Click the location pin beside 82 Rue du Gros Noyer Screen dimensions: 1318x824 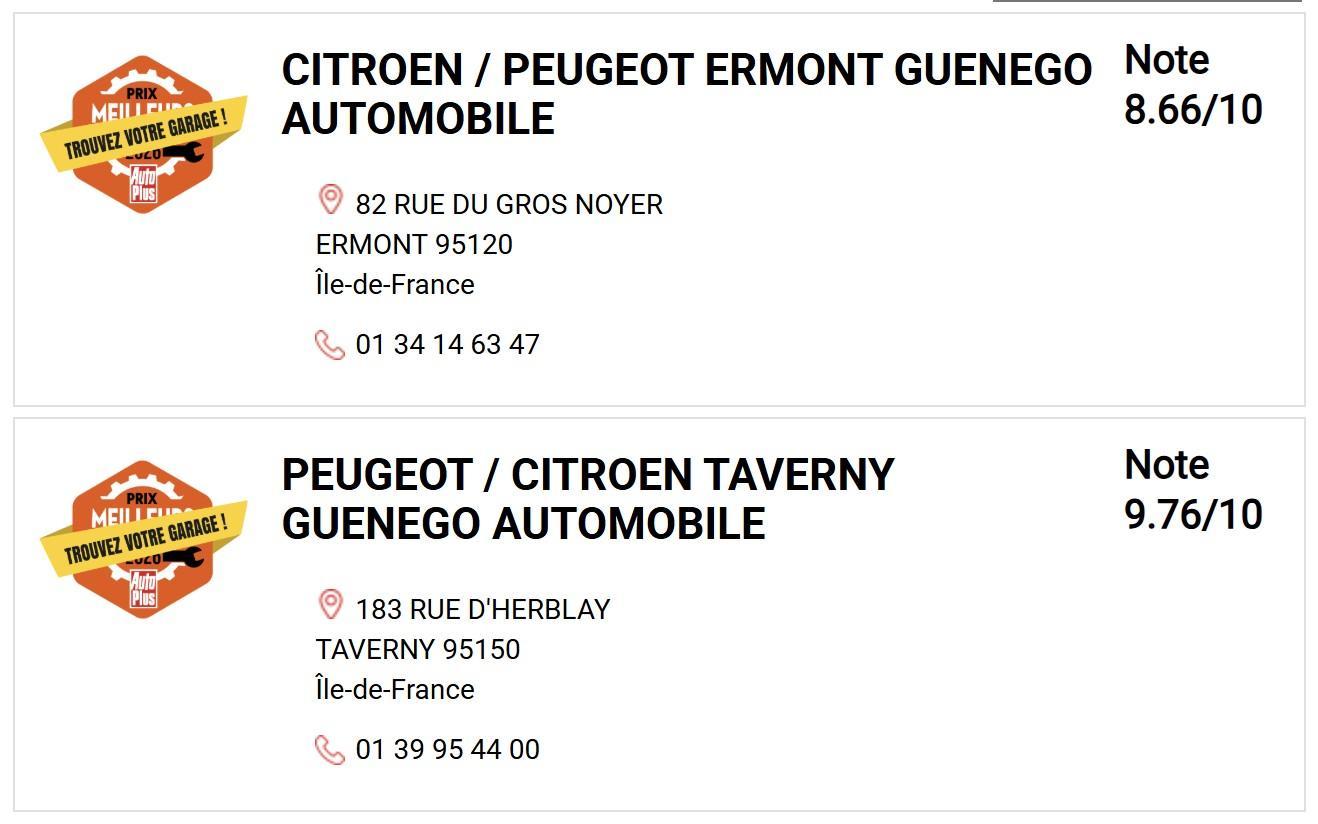(x=330, y=200)
